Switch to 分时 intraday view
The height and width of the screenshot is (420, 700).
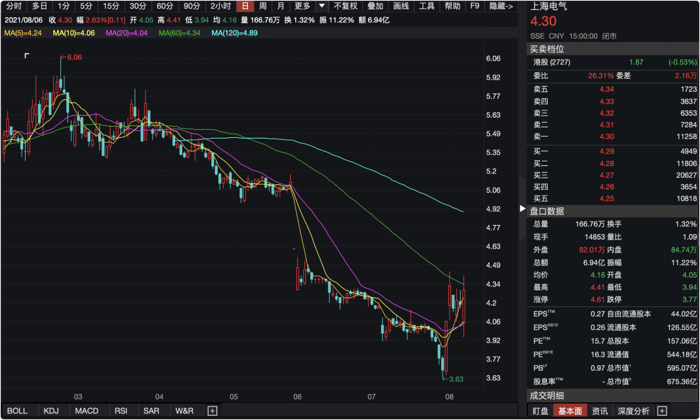(x=13, y=6)
